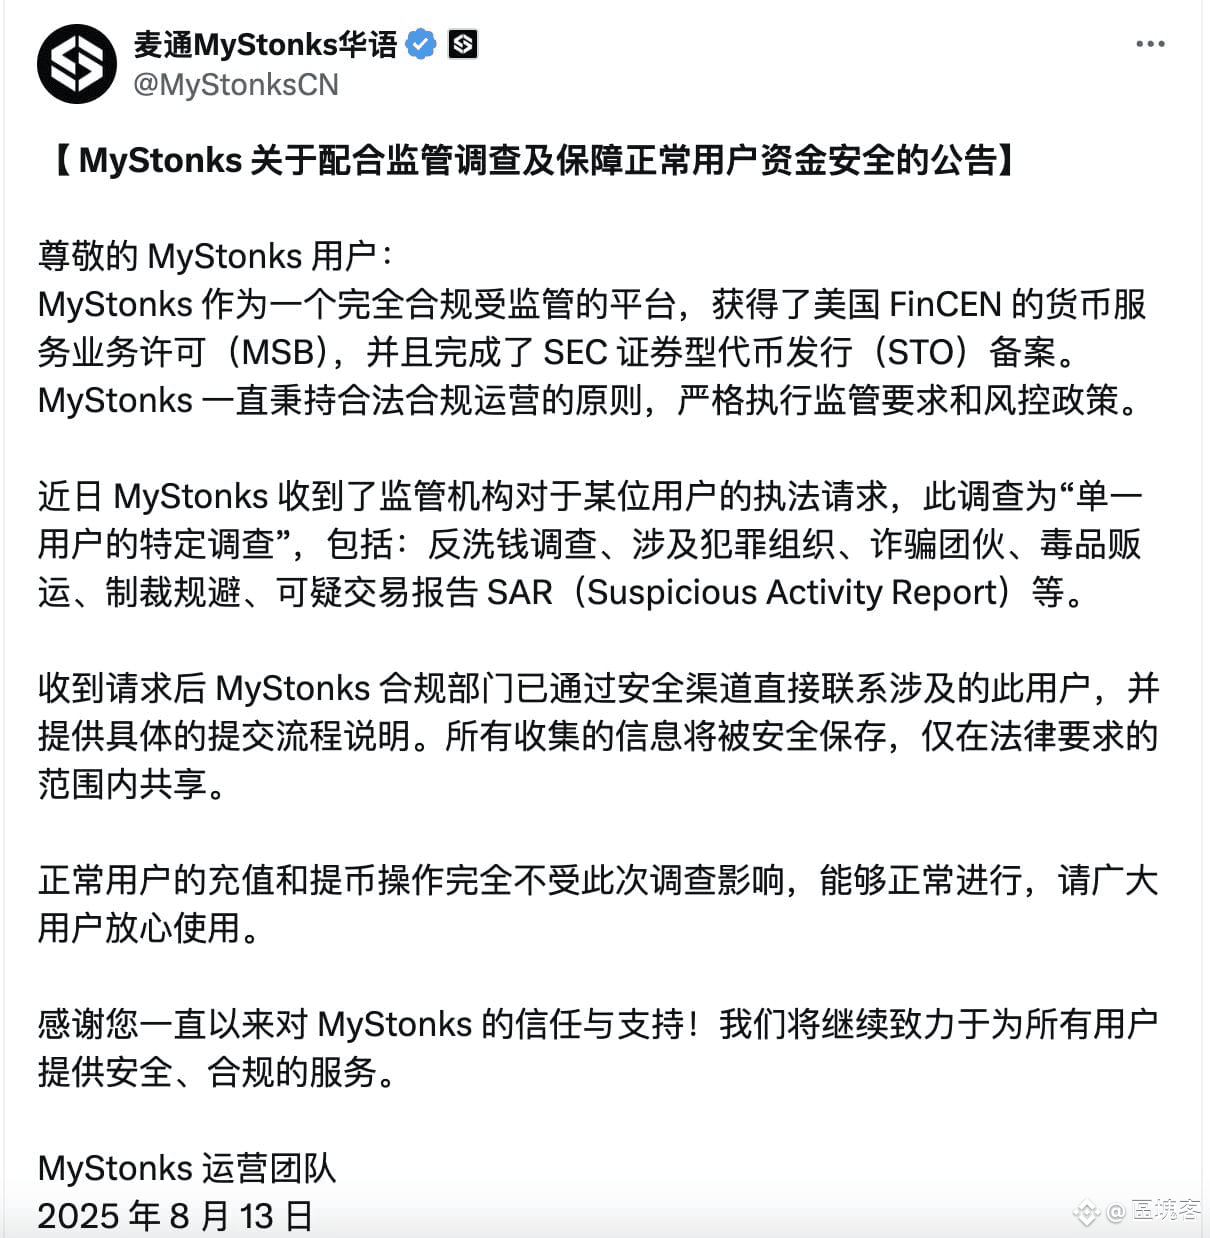Click the word FinCEN in first paragraph
The height and width of the screenshot is (1238, 1210).
(945, 304)
